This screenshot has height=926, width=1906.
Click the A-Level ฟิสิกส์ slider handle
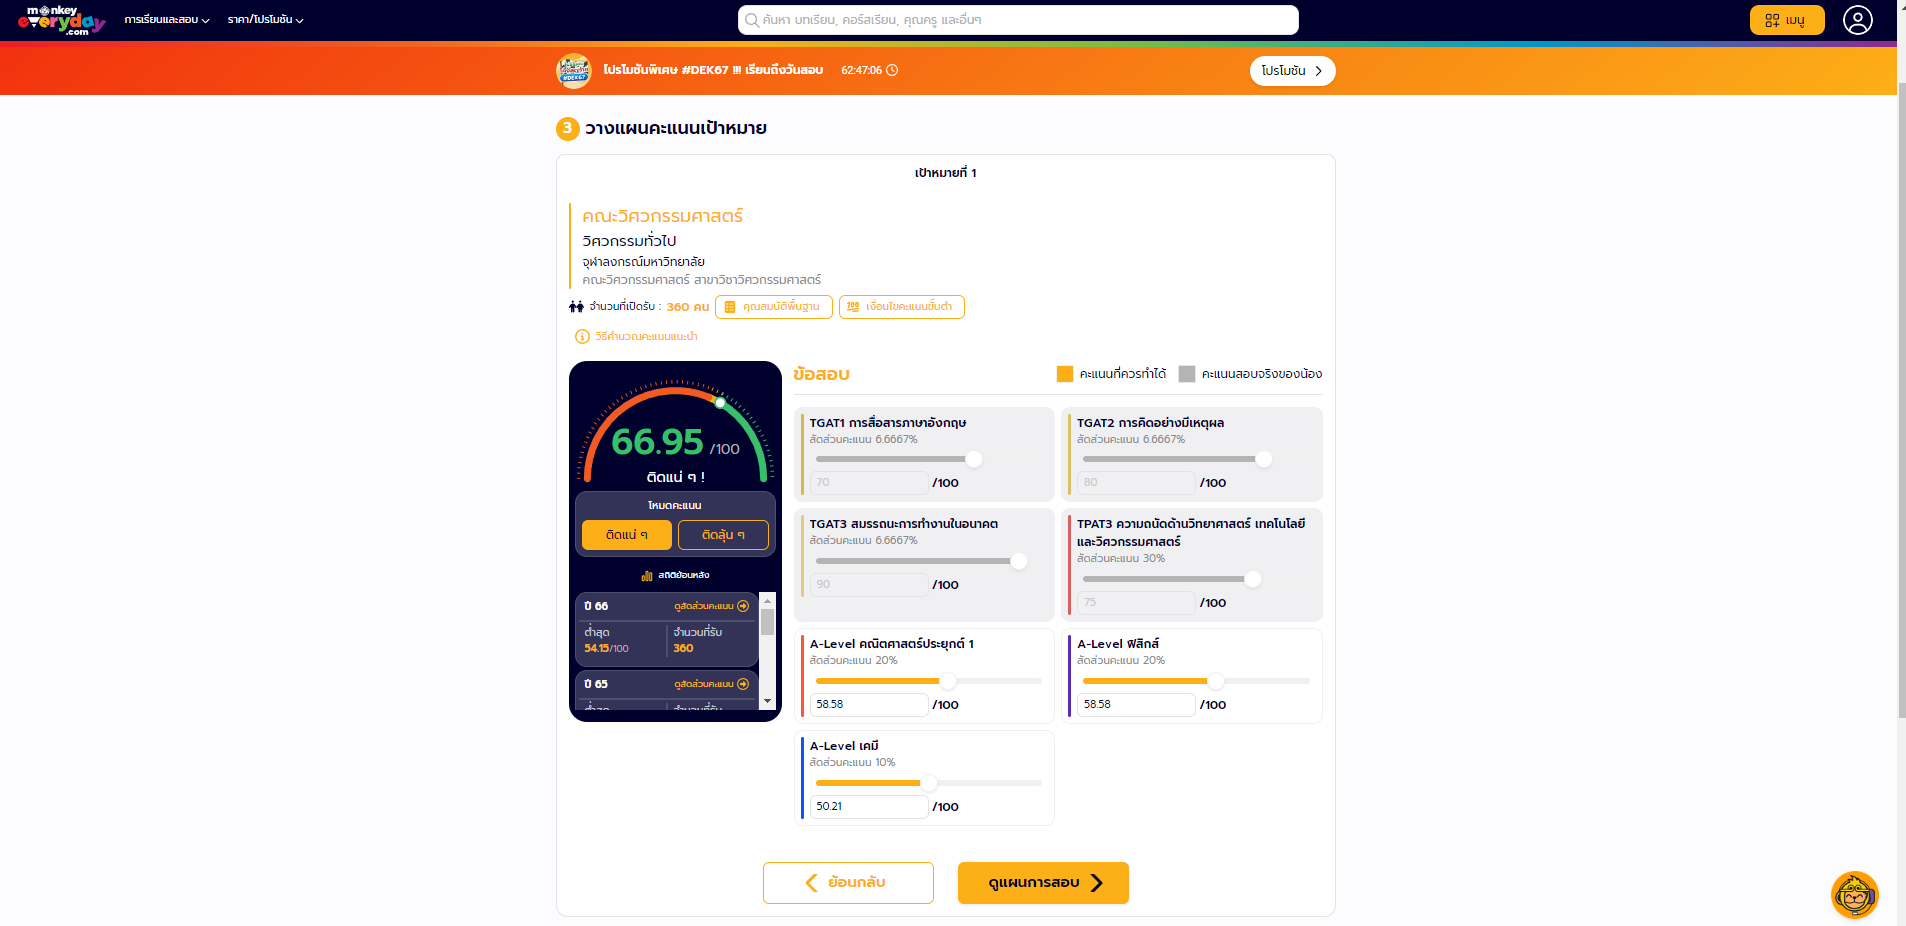pyautogui.click(x=1215, y=681)
